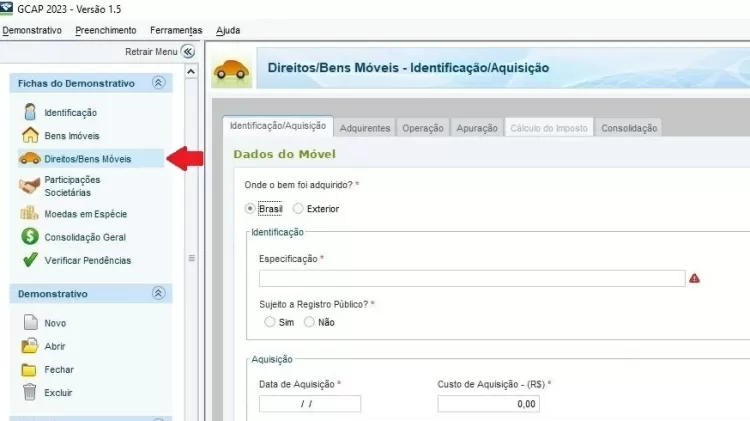Click the Especificação text field
The width and height of the screenshot is (750, 421).
[x=472, y=278]
